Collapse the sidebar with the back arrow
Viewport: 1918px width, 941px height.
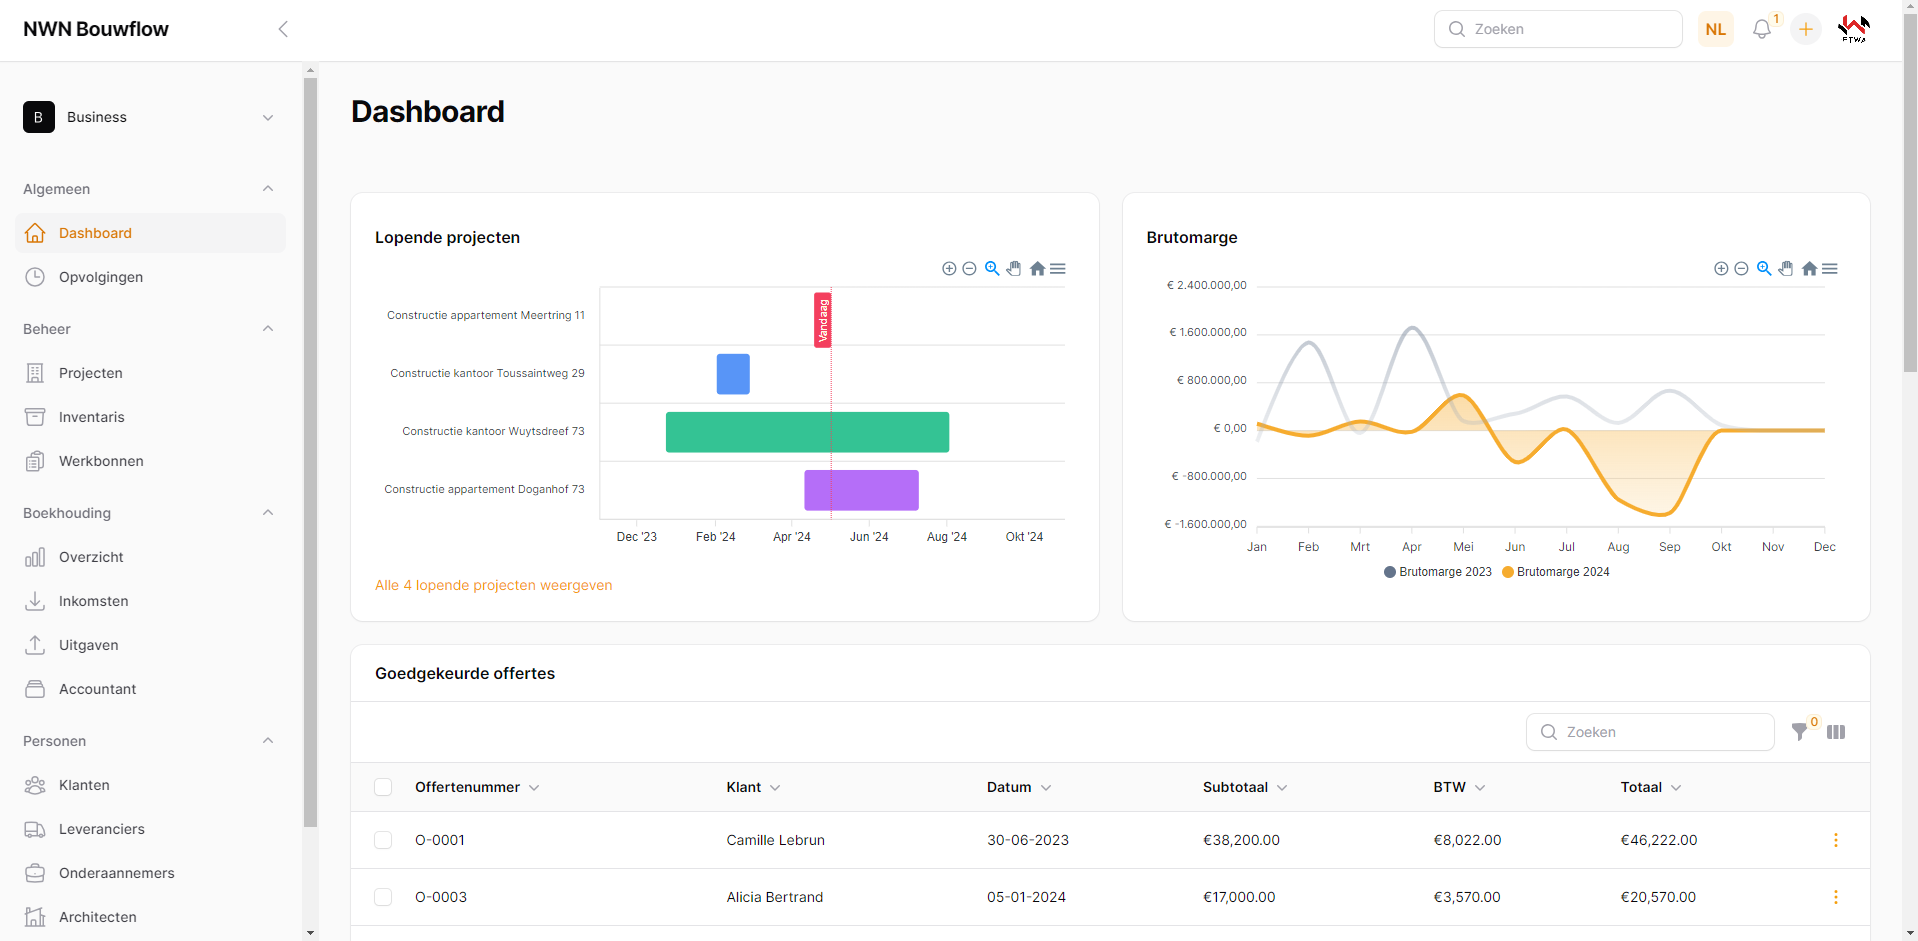pos(283,29)
